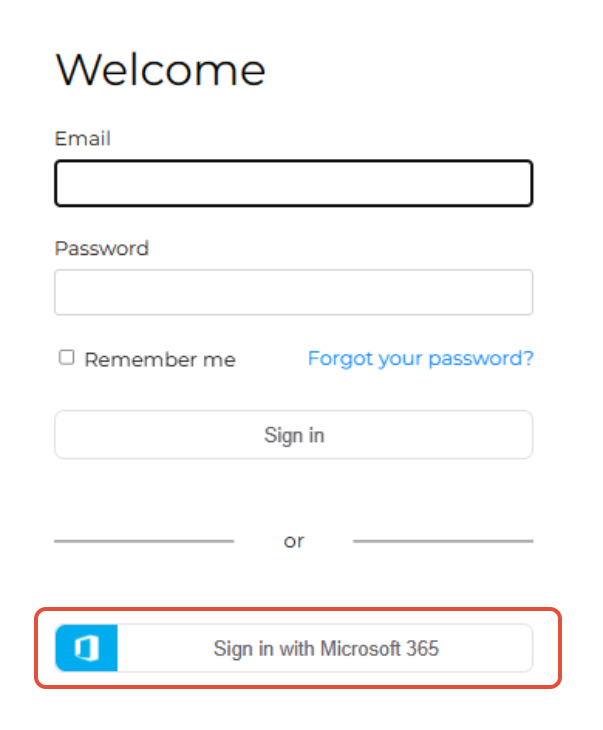Enable the Remember me option
The image size is (603, 730).
[67, 358]
